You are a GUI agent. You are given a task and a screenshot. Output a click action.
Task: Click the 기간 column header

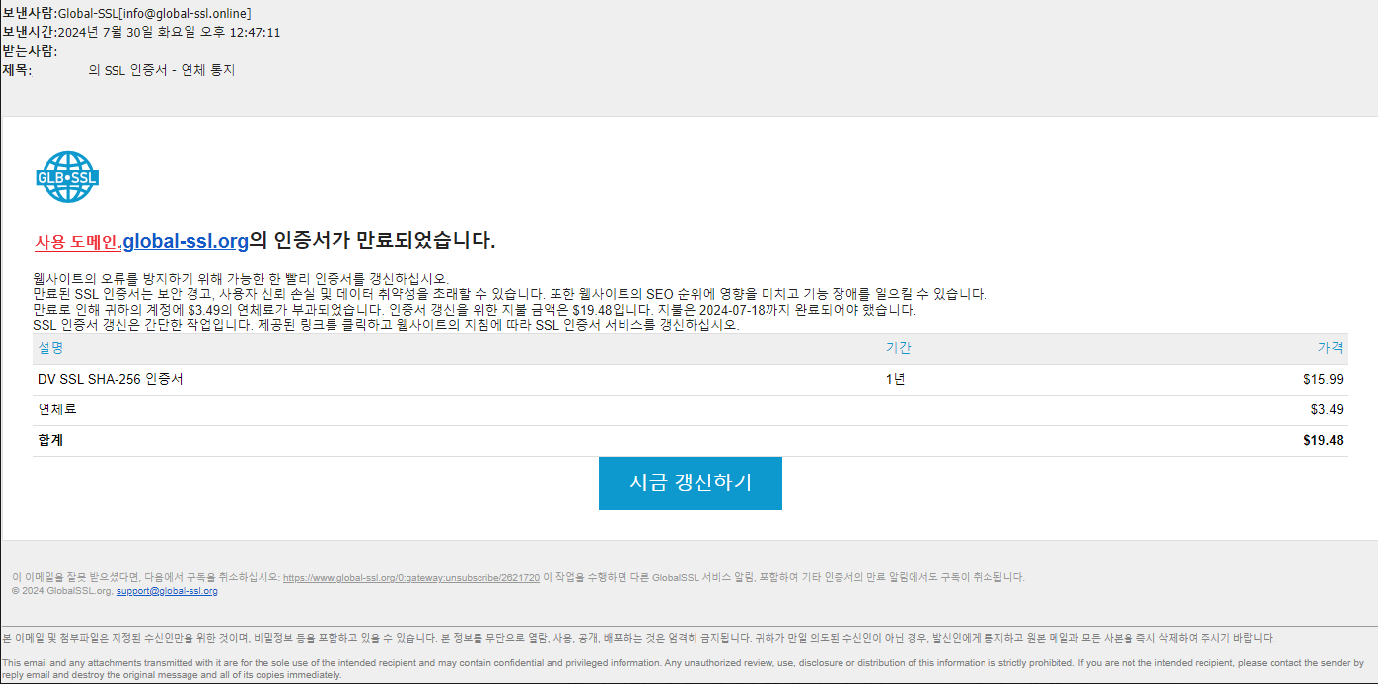[x=898, y=348]
